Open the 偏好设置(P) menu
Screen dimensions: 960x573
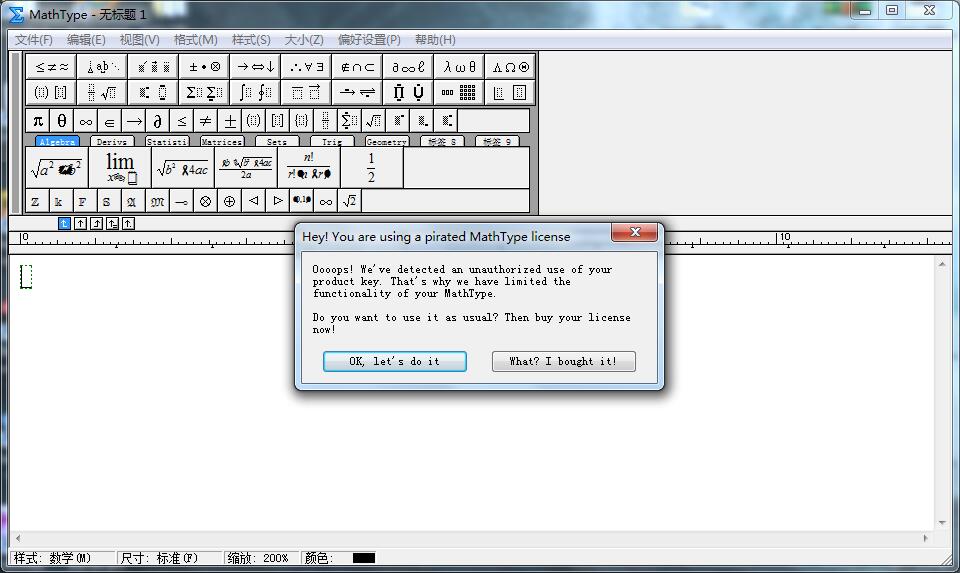[x=368, y=40]
